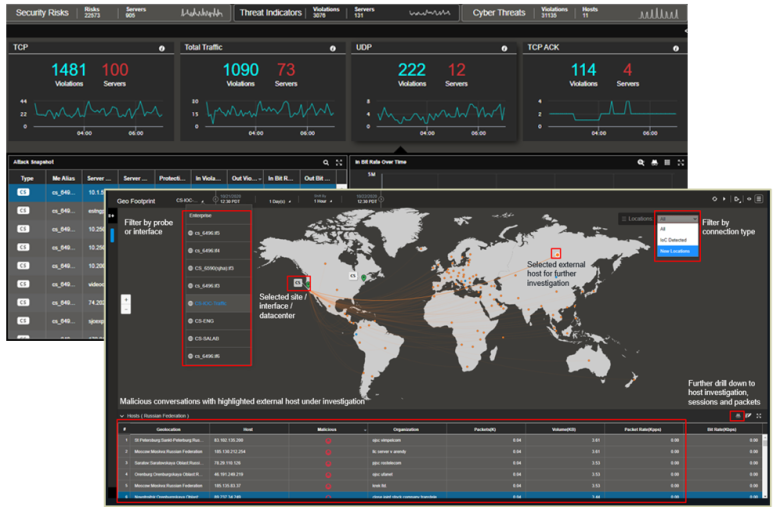
Task: Click info icon on TCP ACK card
Action: point(676,48)
